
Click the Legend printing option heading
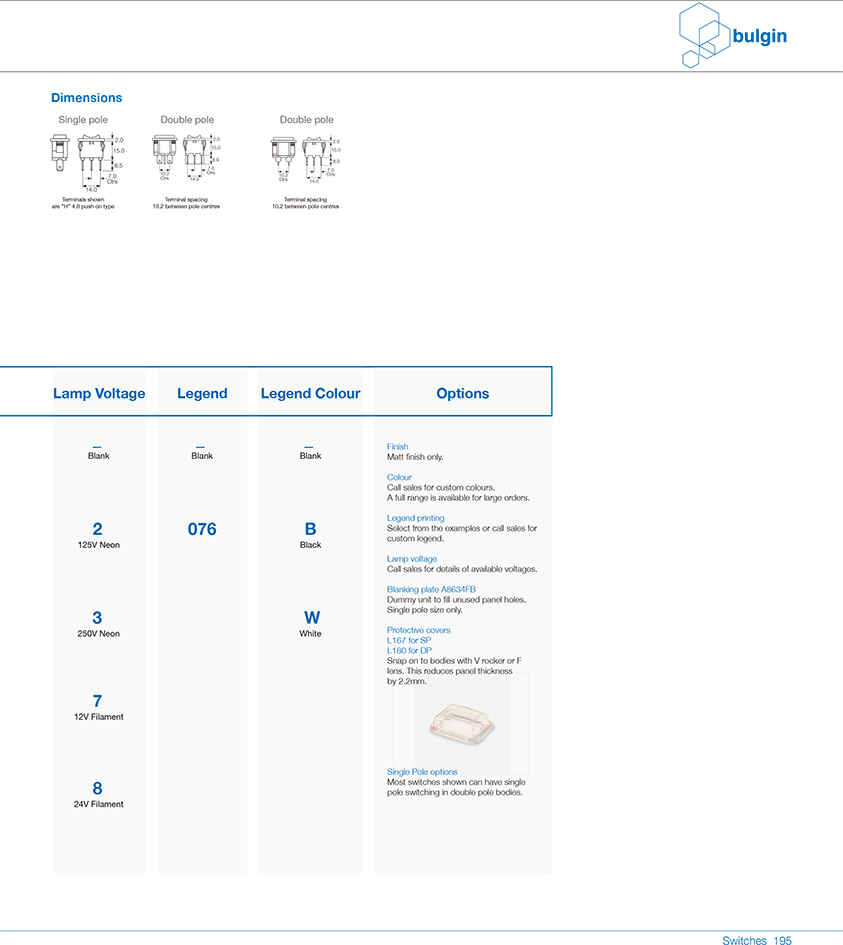click(x=415, y=518)
